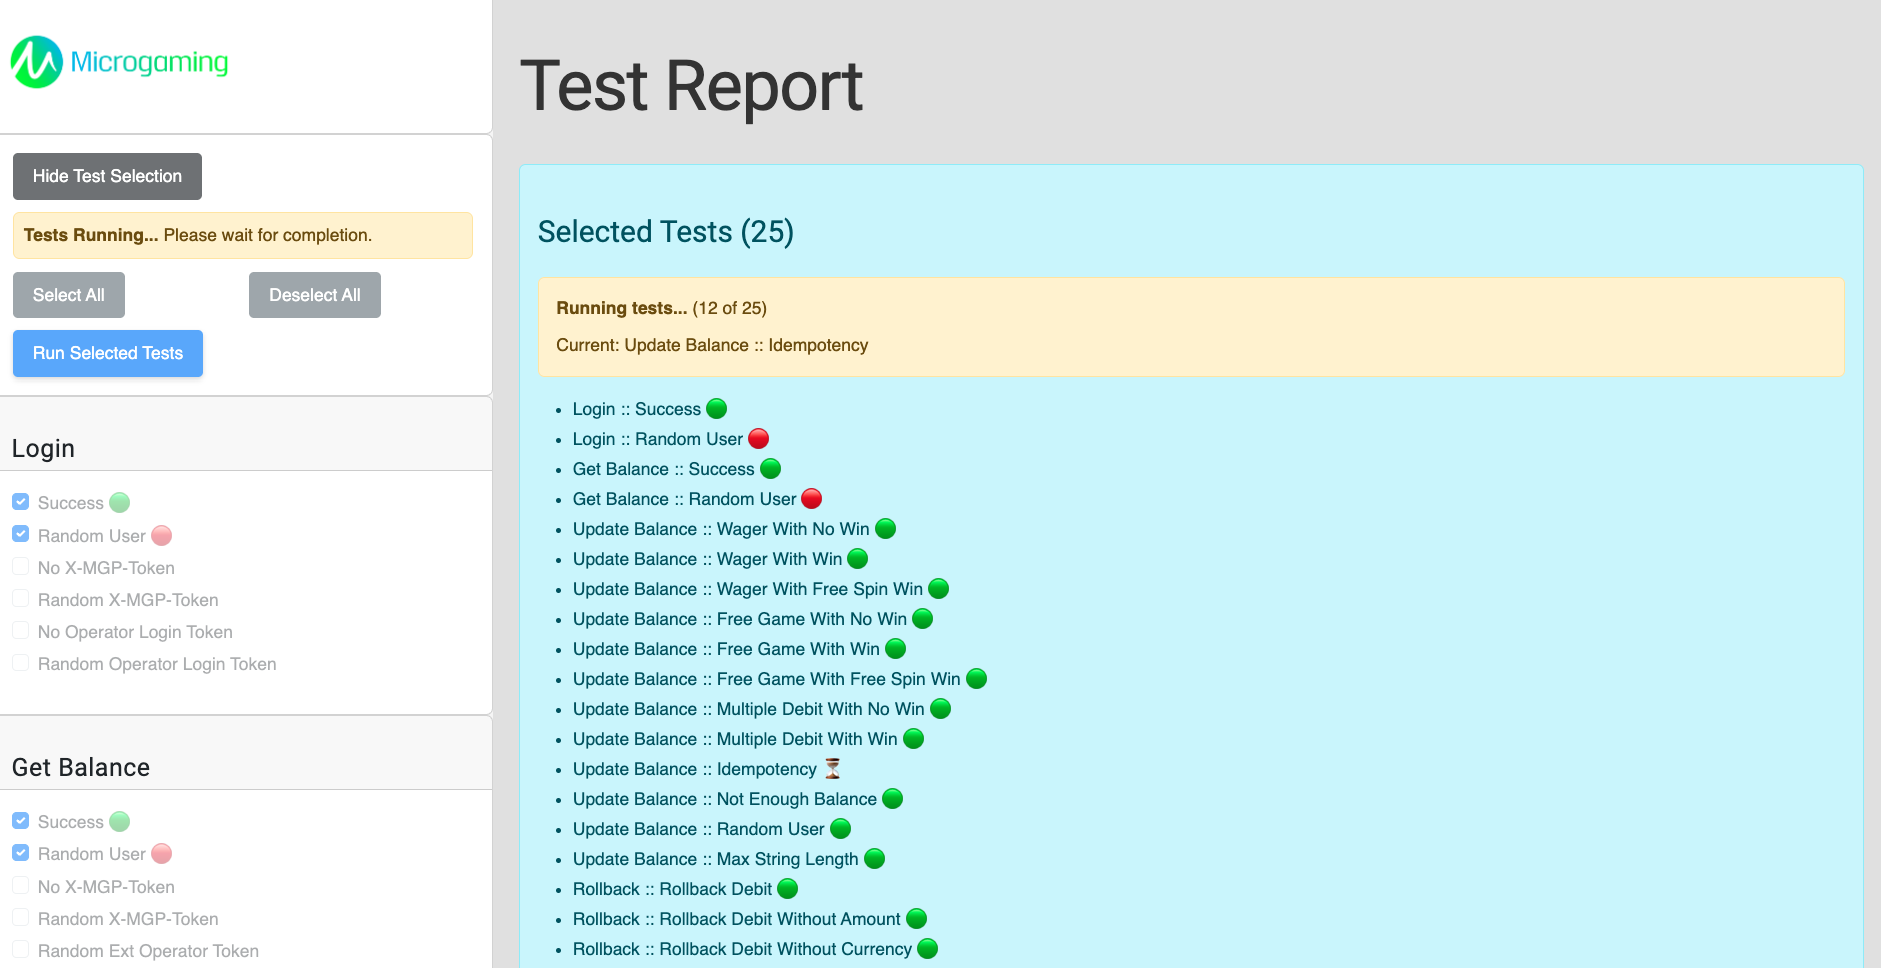Click the hourglass icon beside Idempotency

[x=832, y=768]
